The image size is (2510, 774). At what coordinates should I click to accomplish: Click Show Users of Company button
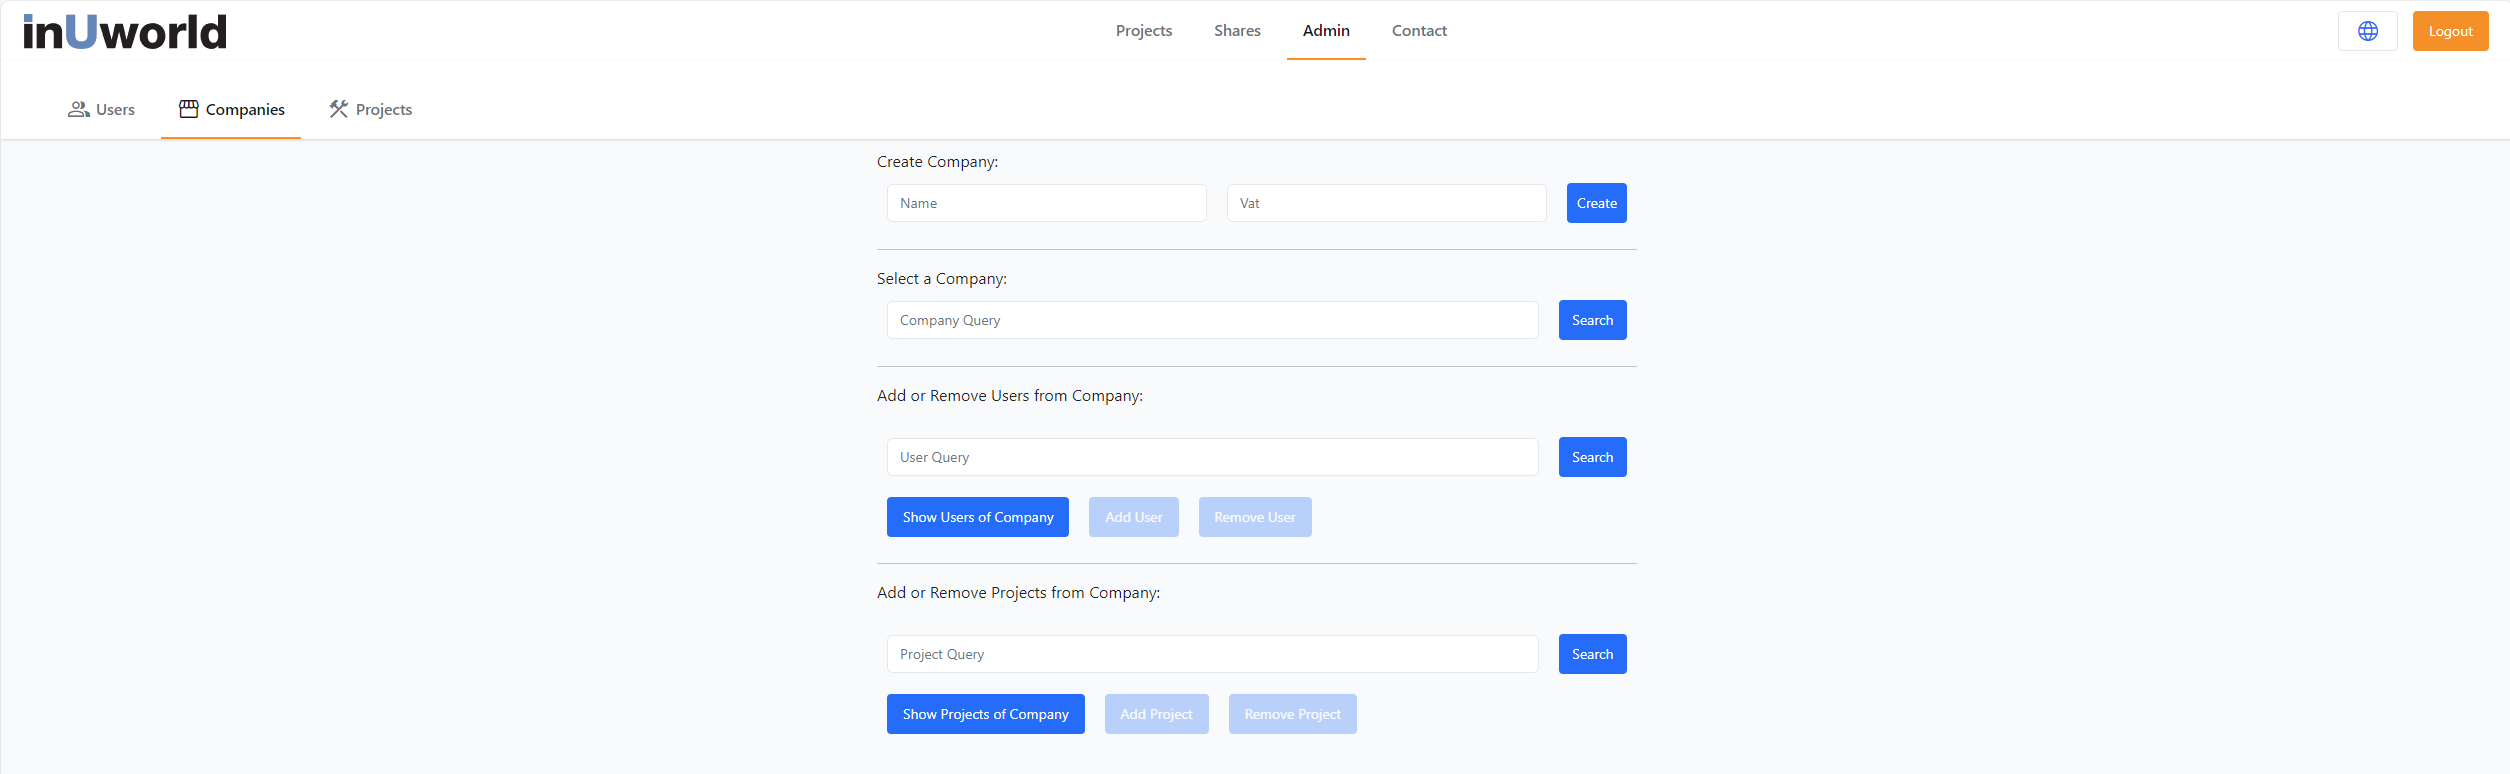(x=977, y=517)
